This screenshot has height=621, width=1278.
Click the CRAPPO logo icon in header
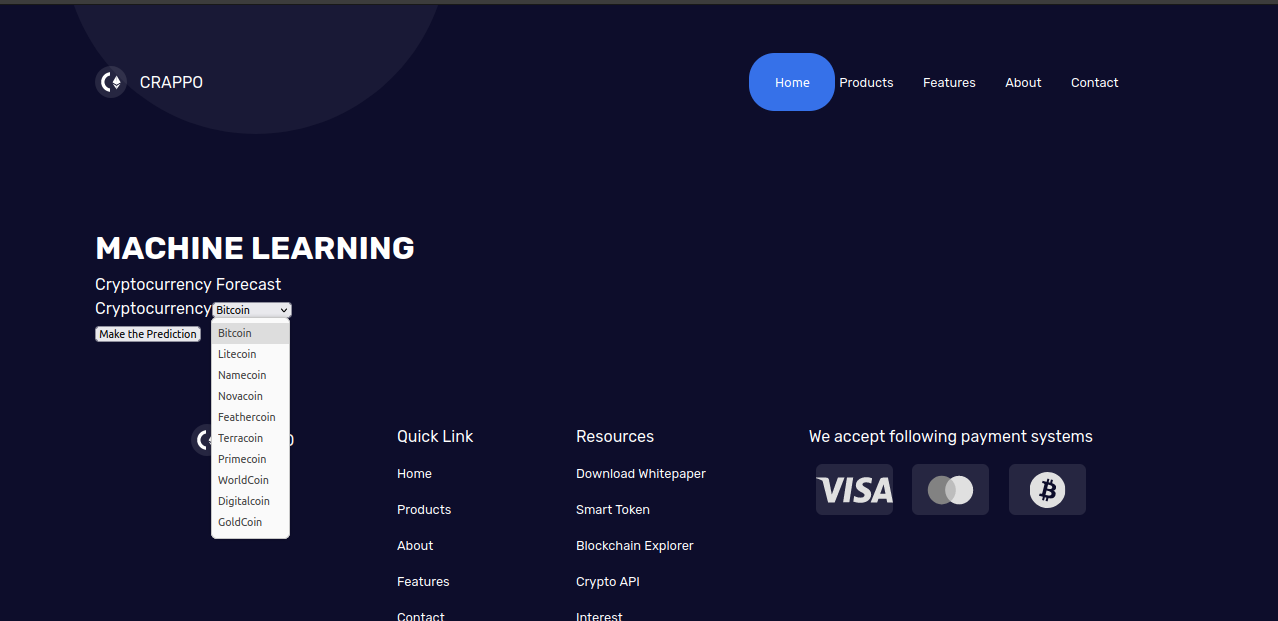pyautogui.click(x=111, y=82)
